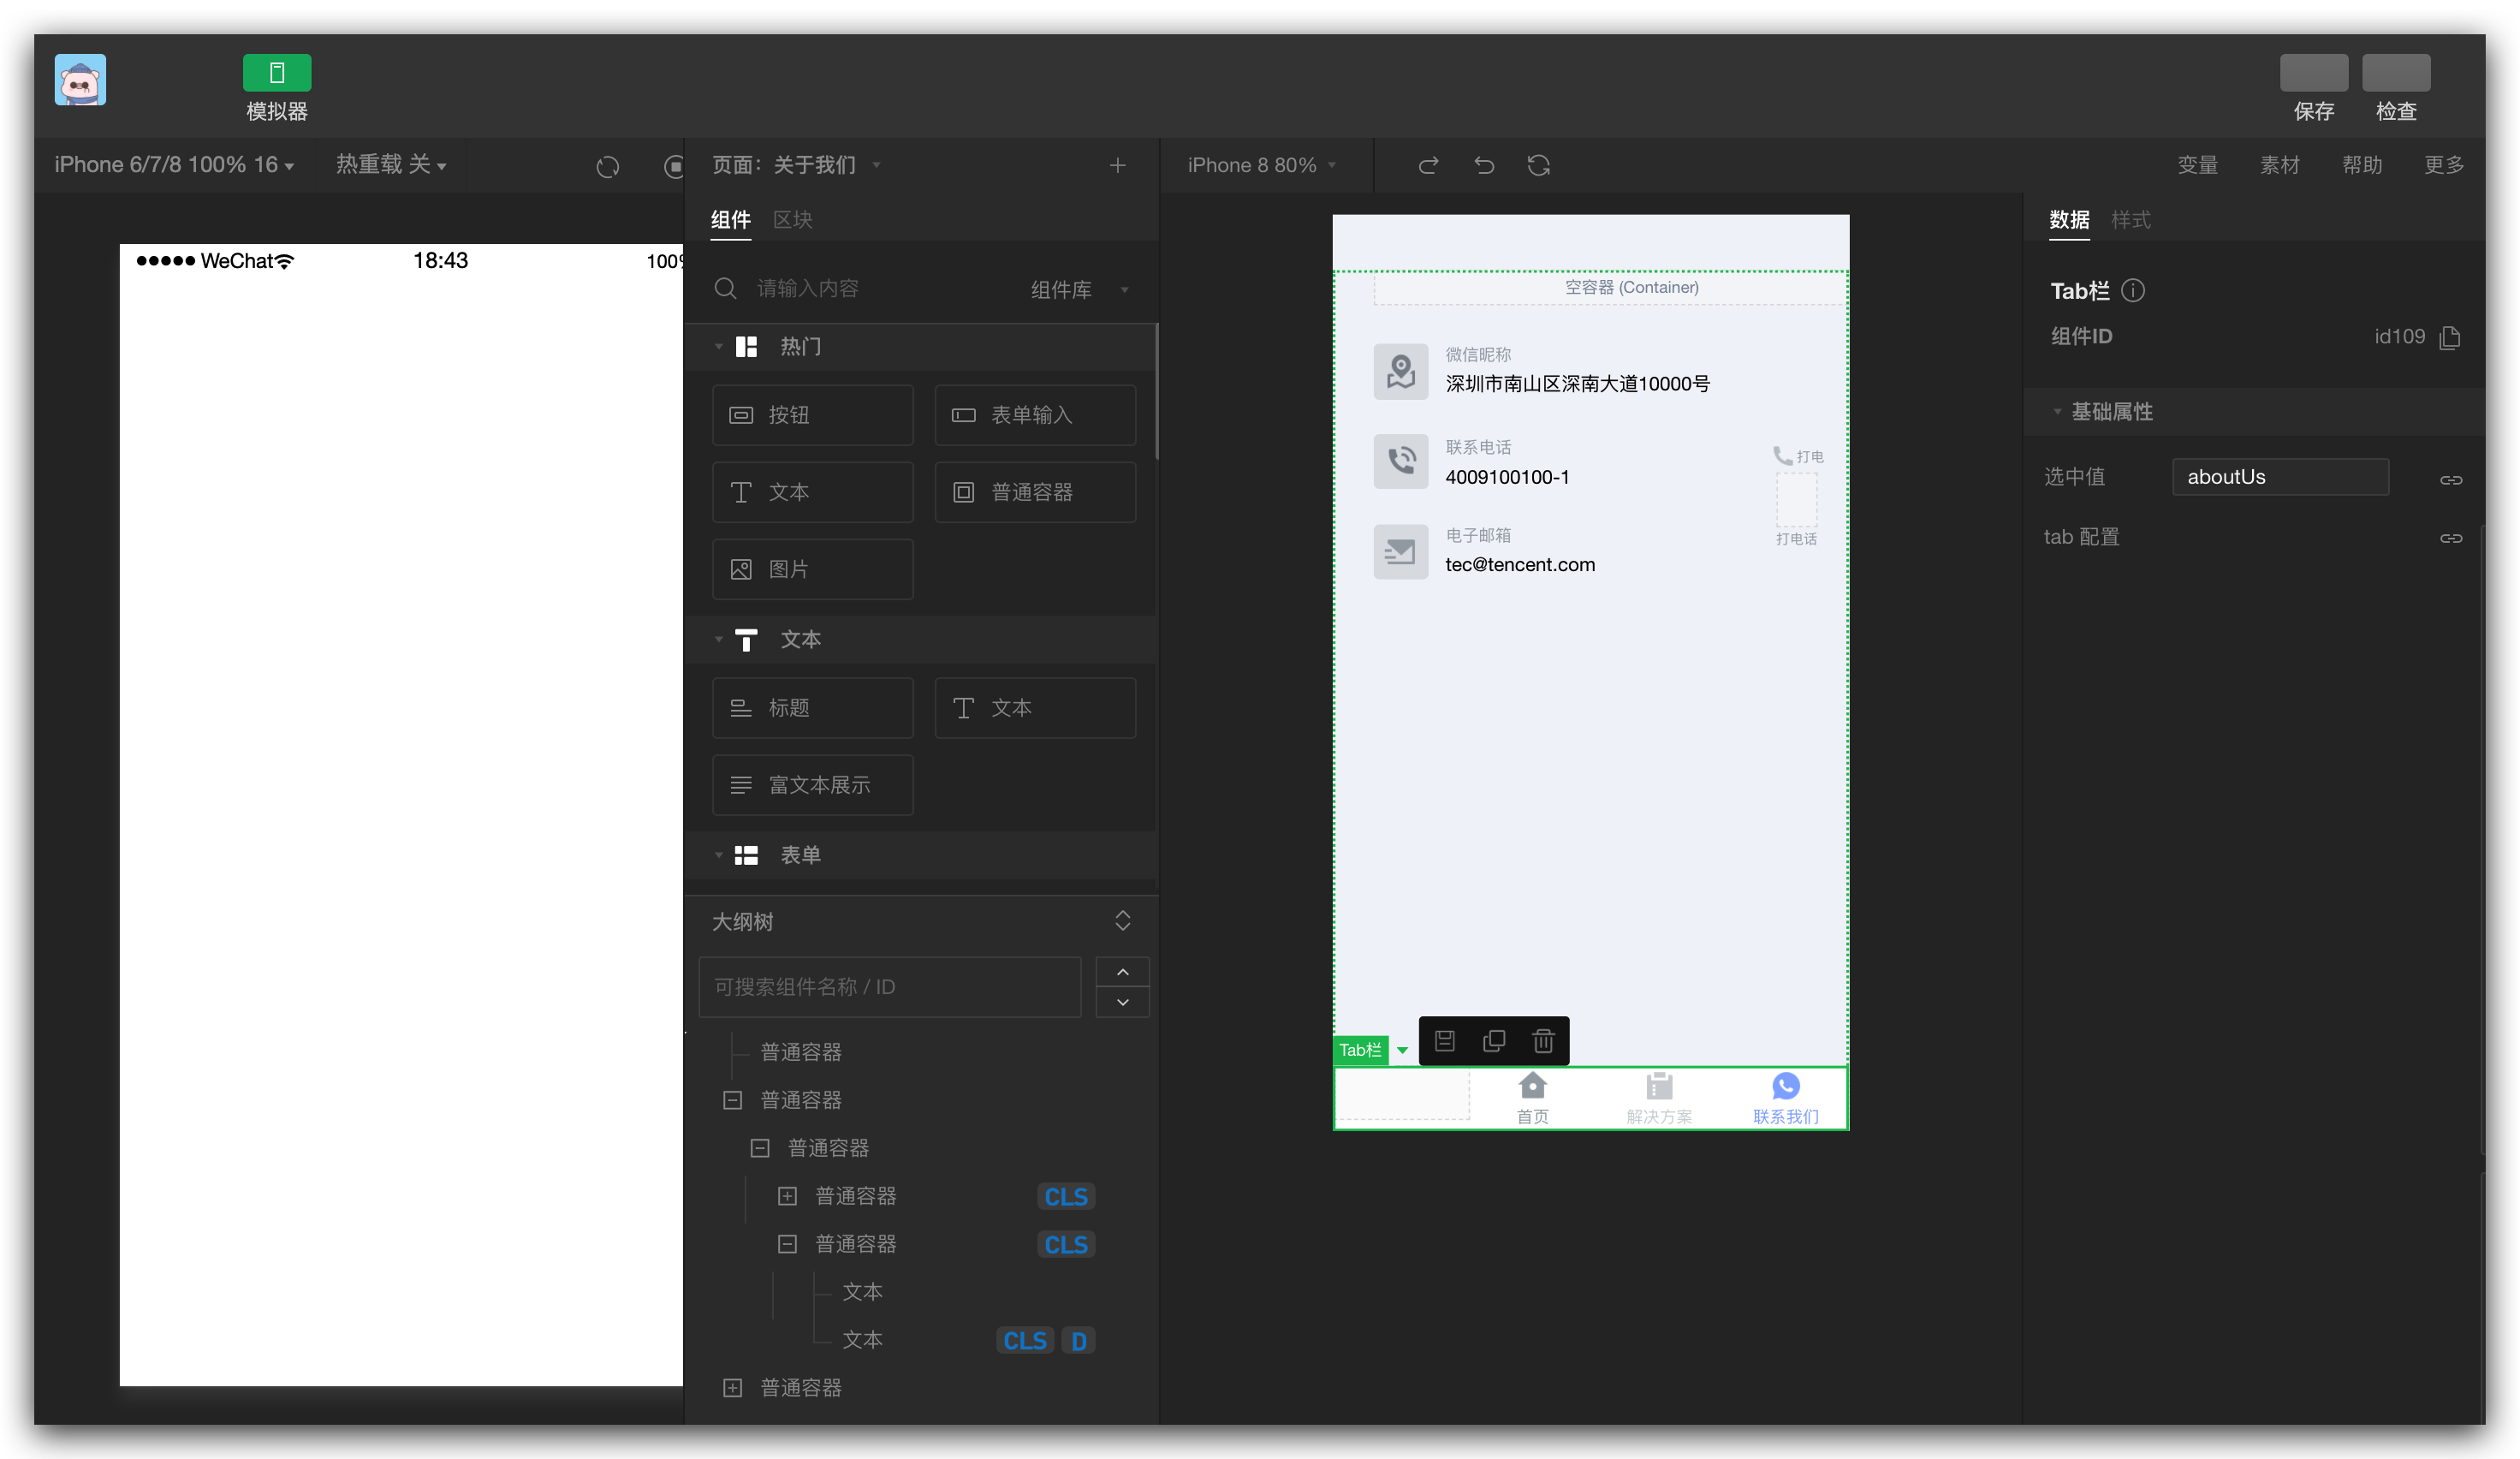Expand the 普通容器 node with CLS badge

[787, 1196]
